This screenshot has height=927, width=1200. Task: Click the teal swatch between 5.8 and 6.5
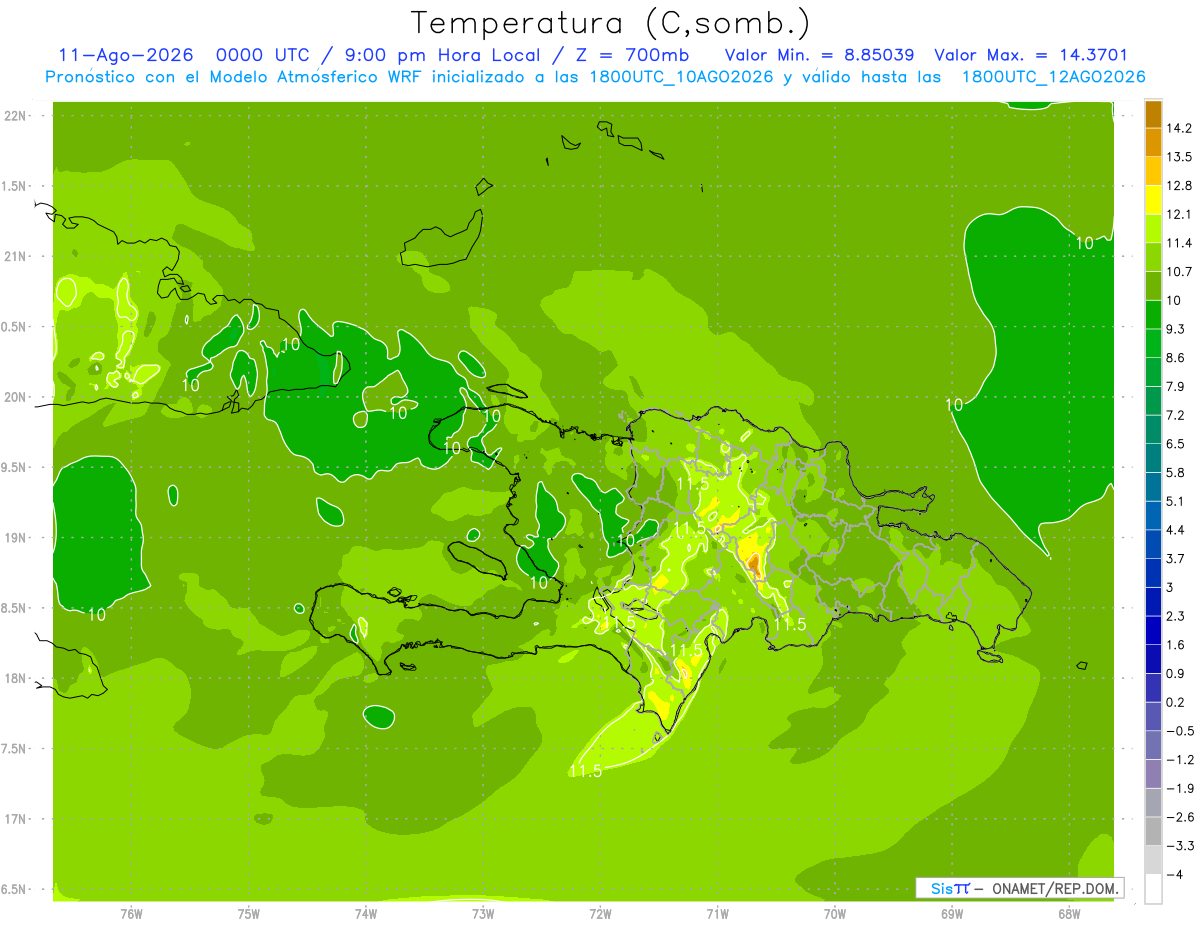click(1153, 458)
